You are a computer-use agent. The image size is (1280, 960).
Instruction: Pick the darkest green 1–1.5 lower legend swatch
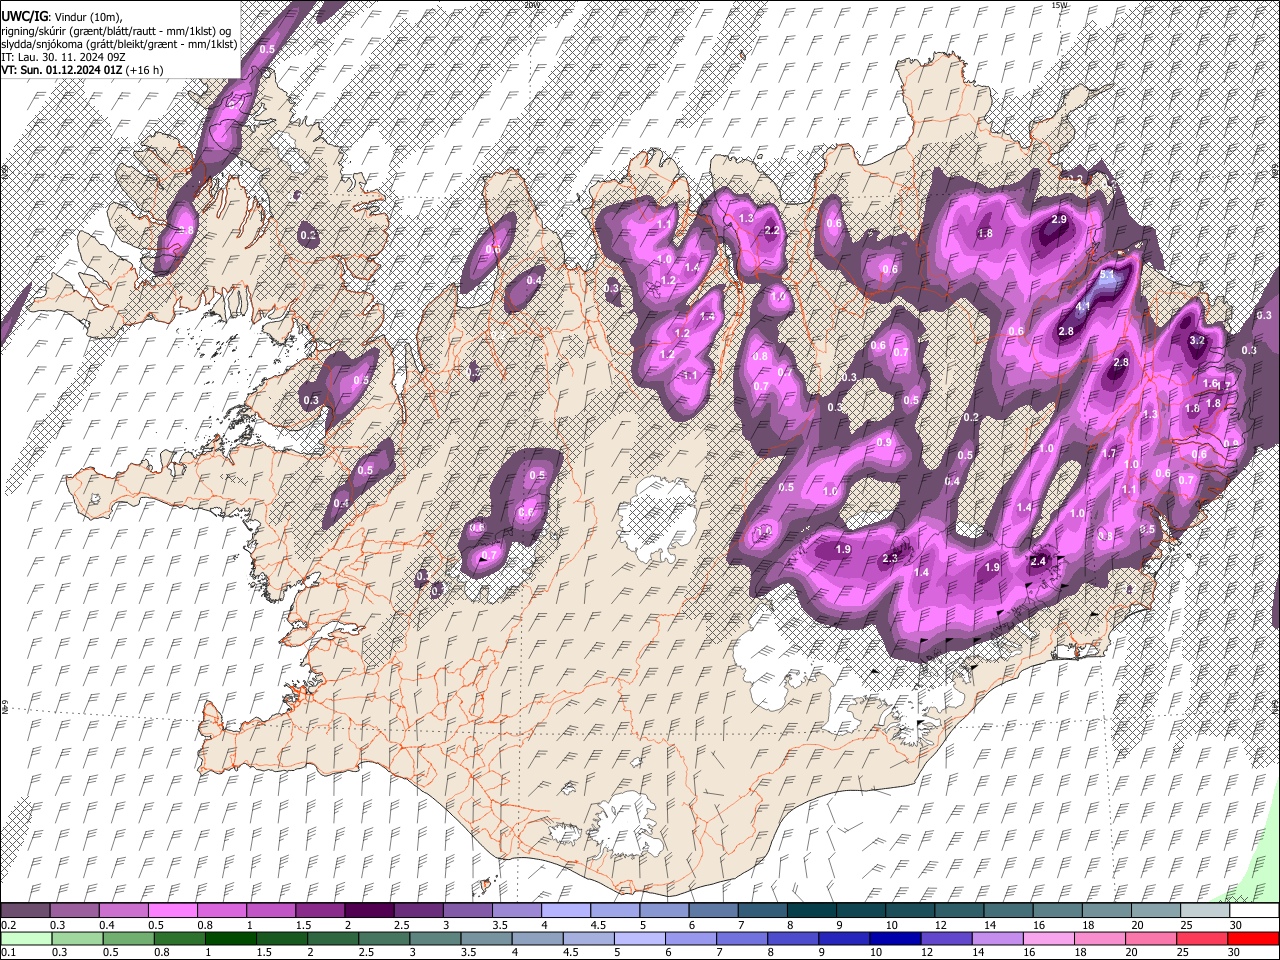tap(230, 938)
